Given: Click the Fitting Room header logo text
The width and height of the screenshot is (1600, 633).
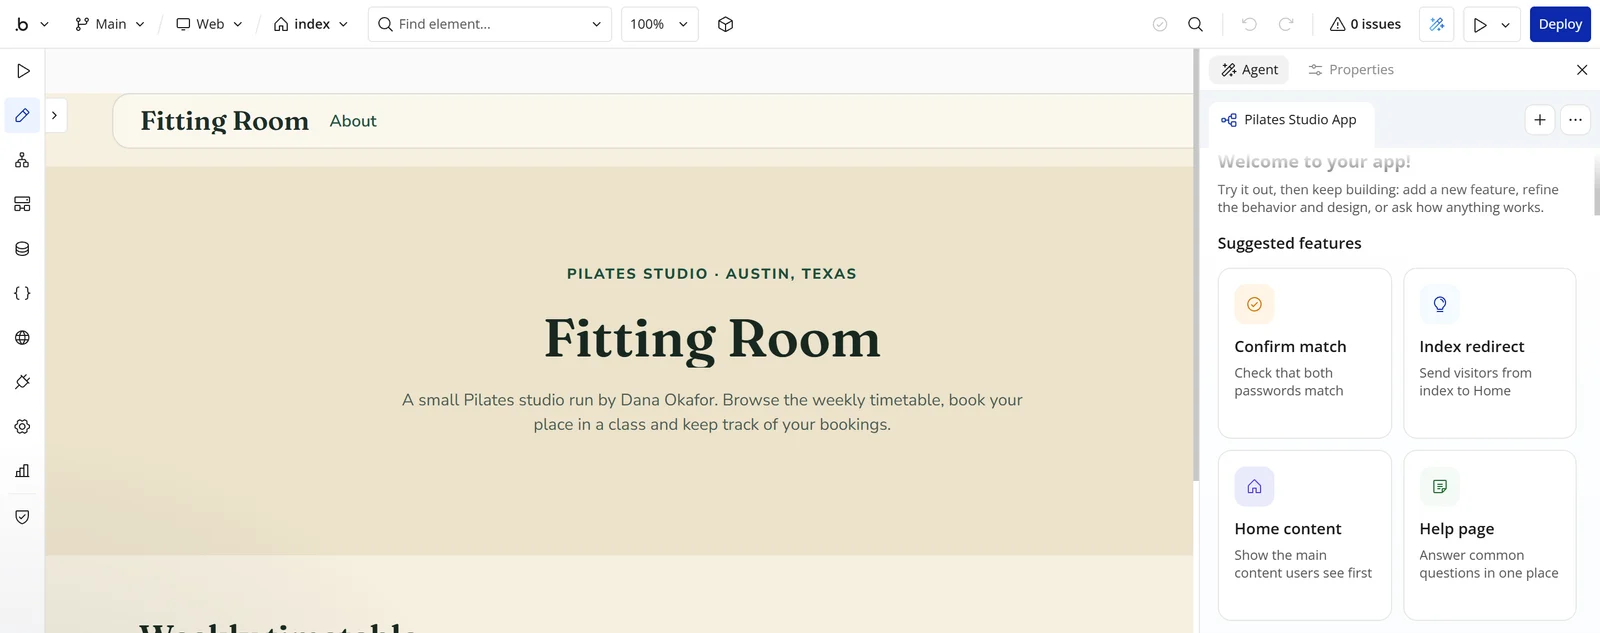Looking at the screenshot, I should point(225,121).
